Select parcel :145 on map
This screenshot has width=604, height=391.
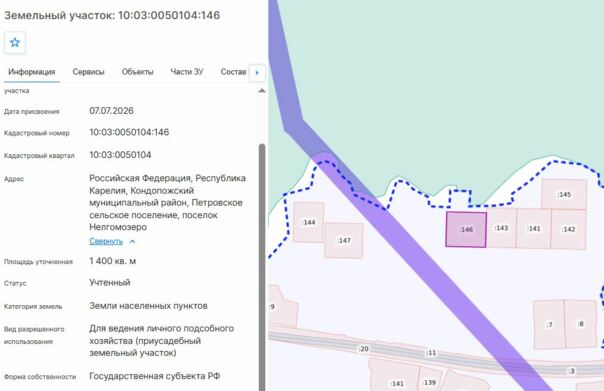564,195
